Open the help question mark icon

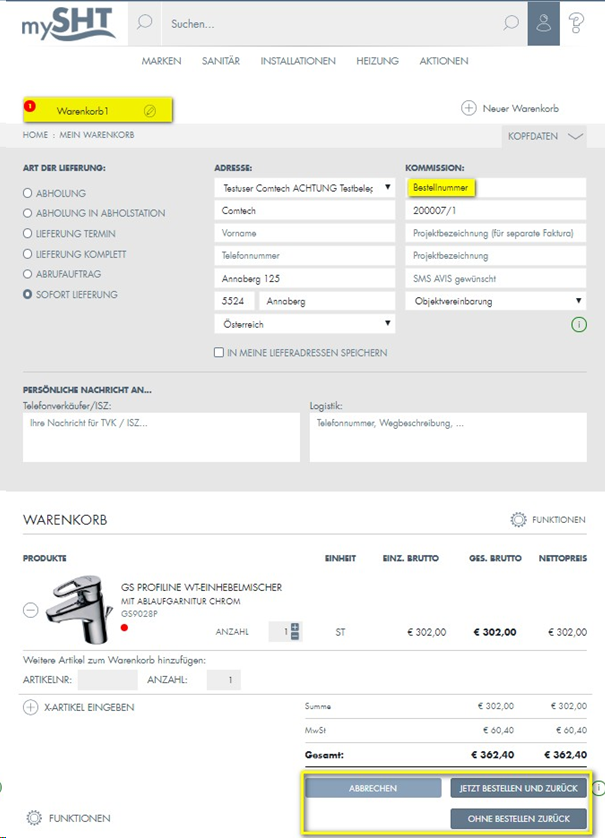tap(576, 23)
